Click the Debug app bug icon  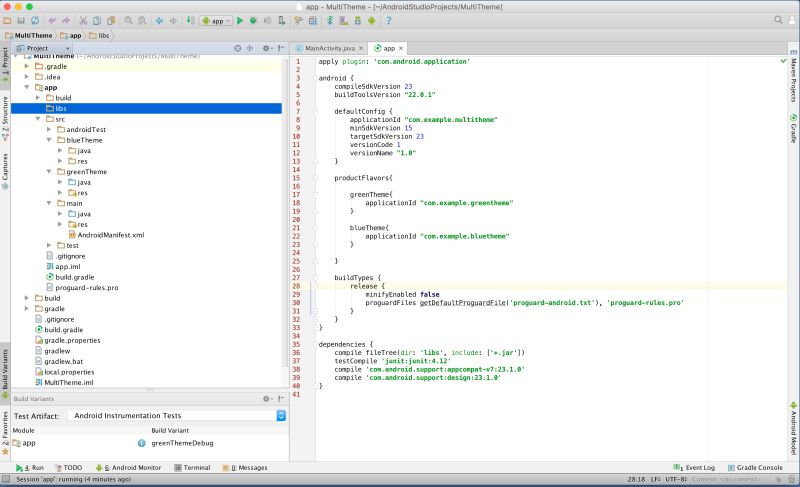coord(254,20)
